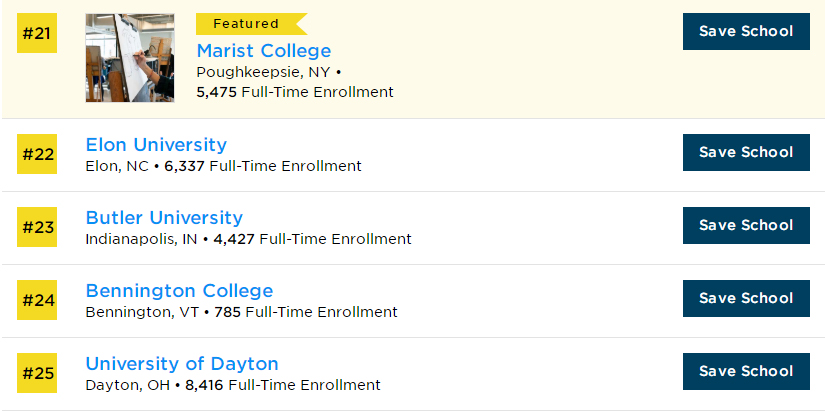Click the #22 rank badge

(38, 154)
